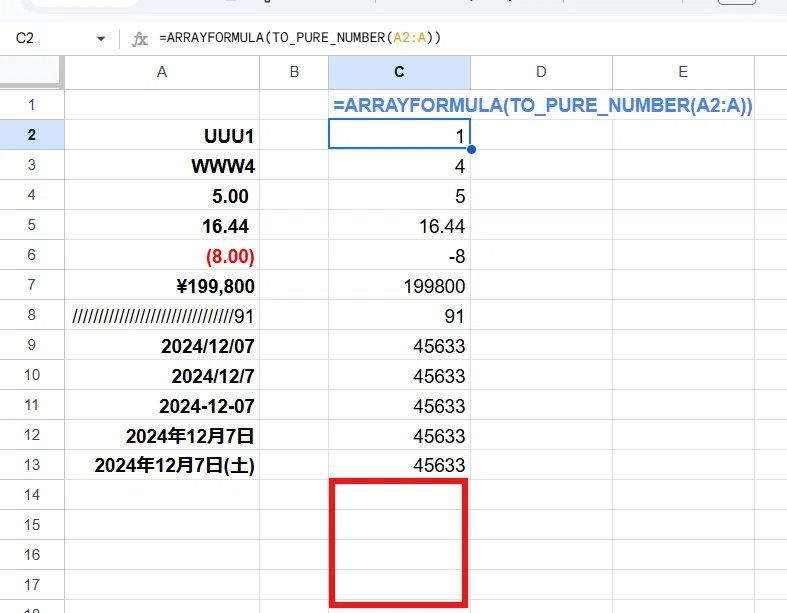Click cell A12 containing 2024年12月7日

[162, 435]
